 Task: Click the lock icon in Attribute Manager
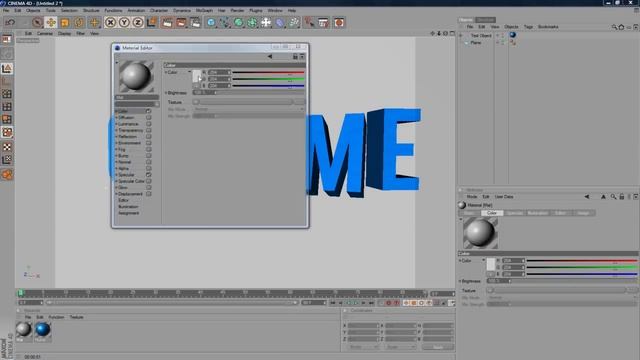coord(622,197)
